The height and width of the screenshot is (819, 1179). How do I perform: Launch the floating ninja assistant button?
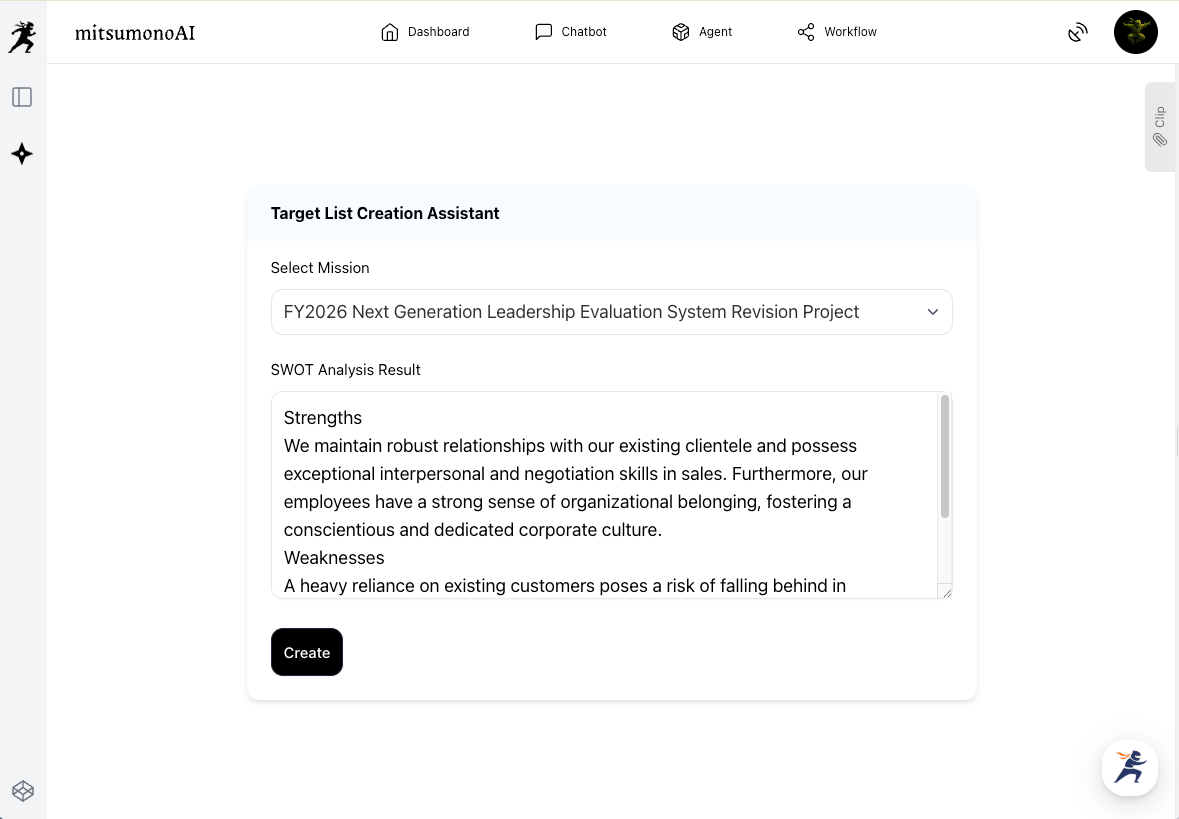coord(1129,768)
